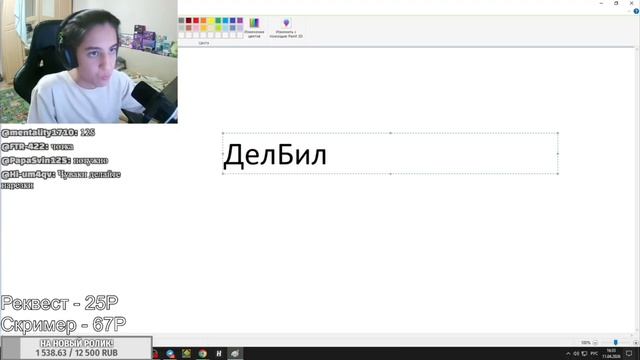Pick the yellow swatch in top row

211,20
